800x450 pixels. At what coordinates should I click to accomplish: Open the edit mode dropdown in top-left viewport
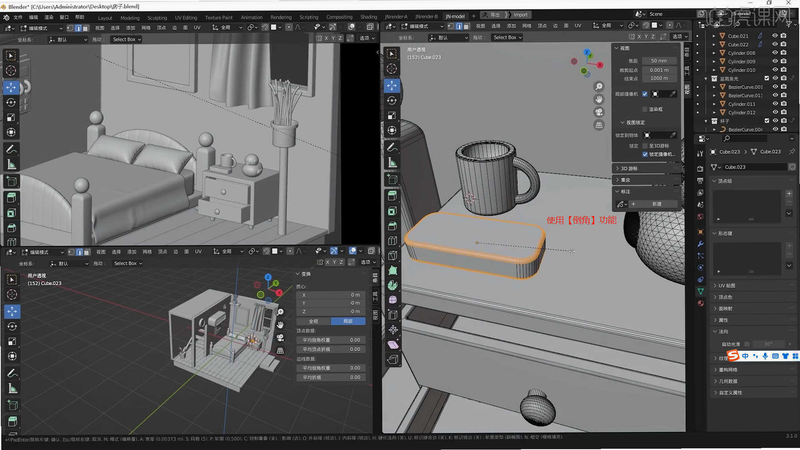(x=42, y=28)
